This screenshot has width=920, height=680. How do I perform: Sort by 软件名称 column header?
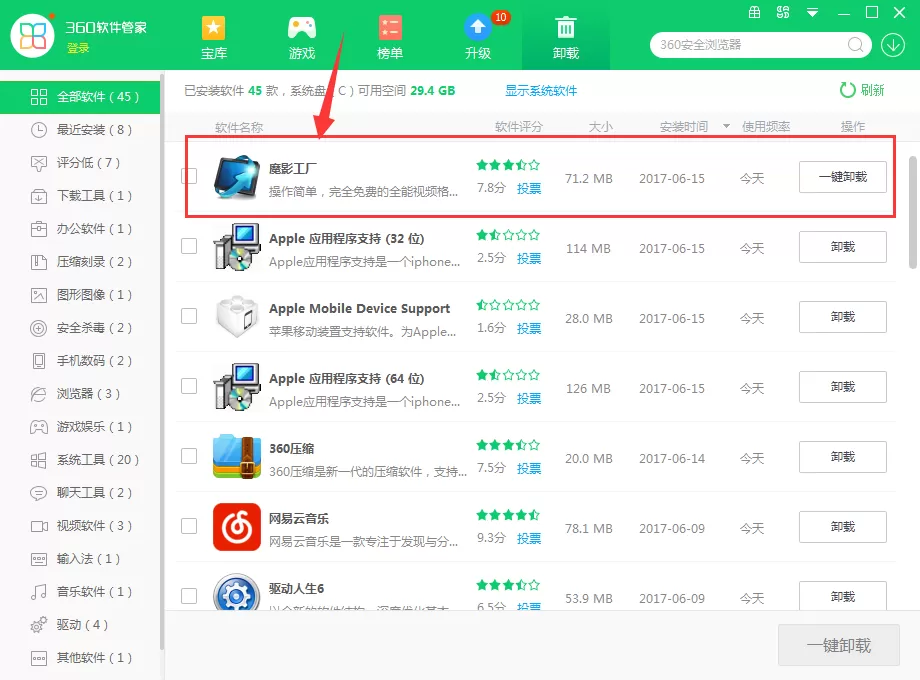tap(239, 127)
